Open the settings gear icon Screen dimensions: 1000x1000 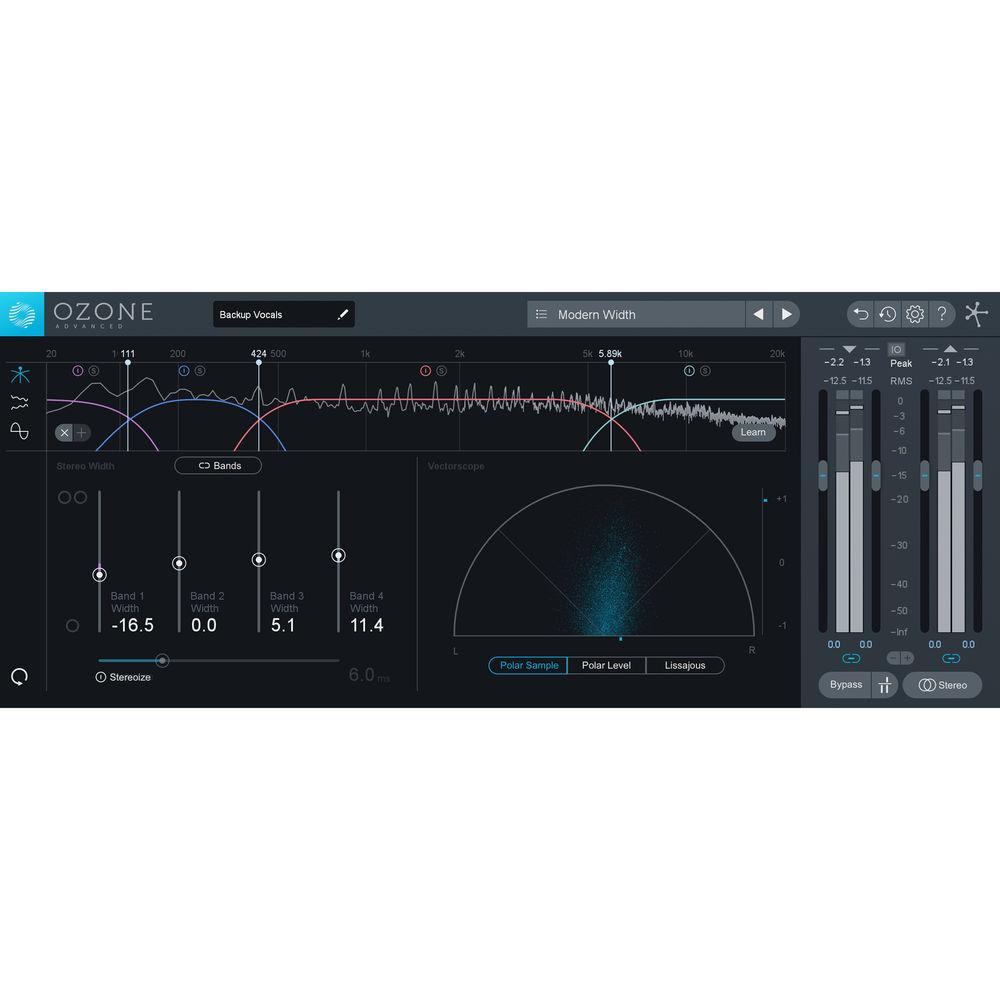913,314
